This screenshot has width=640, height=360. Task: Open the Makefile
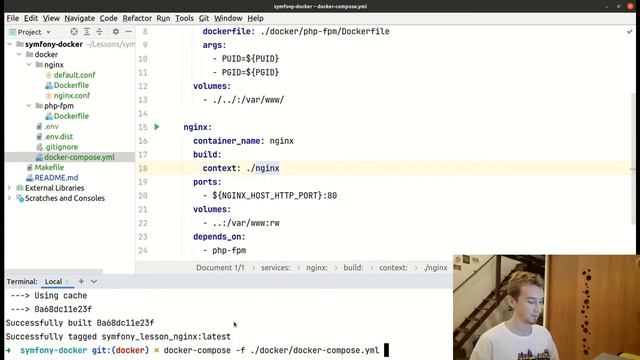[49, 167]
